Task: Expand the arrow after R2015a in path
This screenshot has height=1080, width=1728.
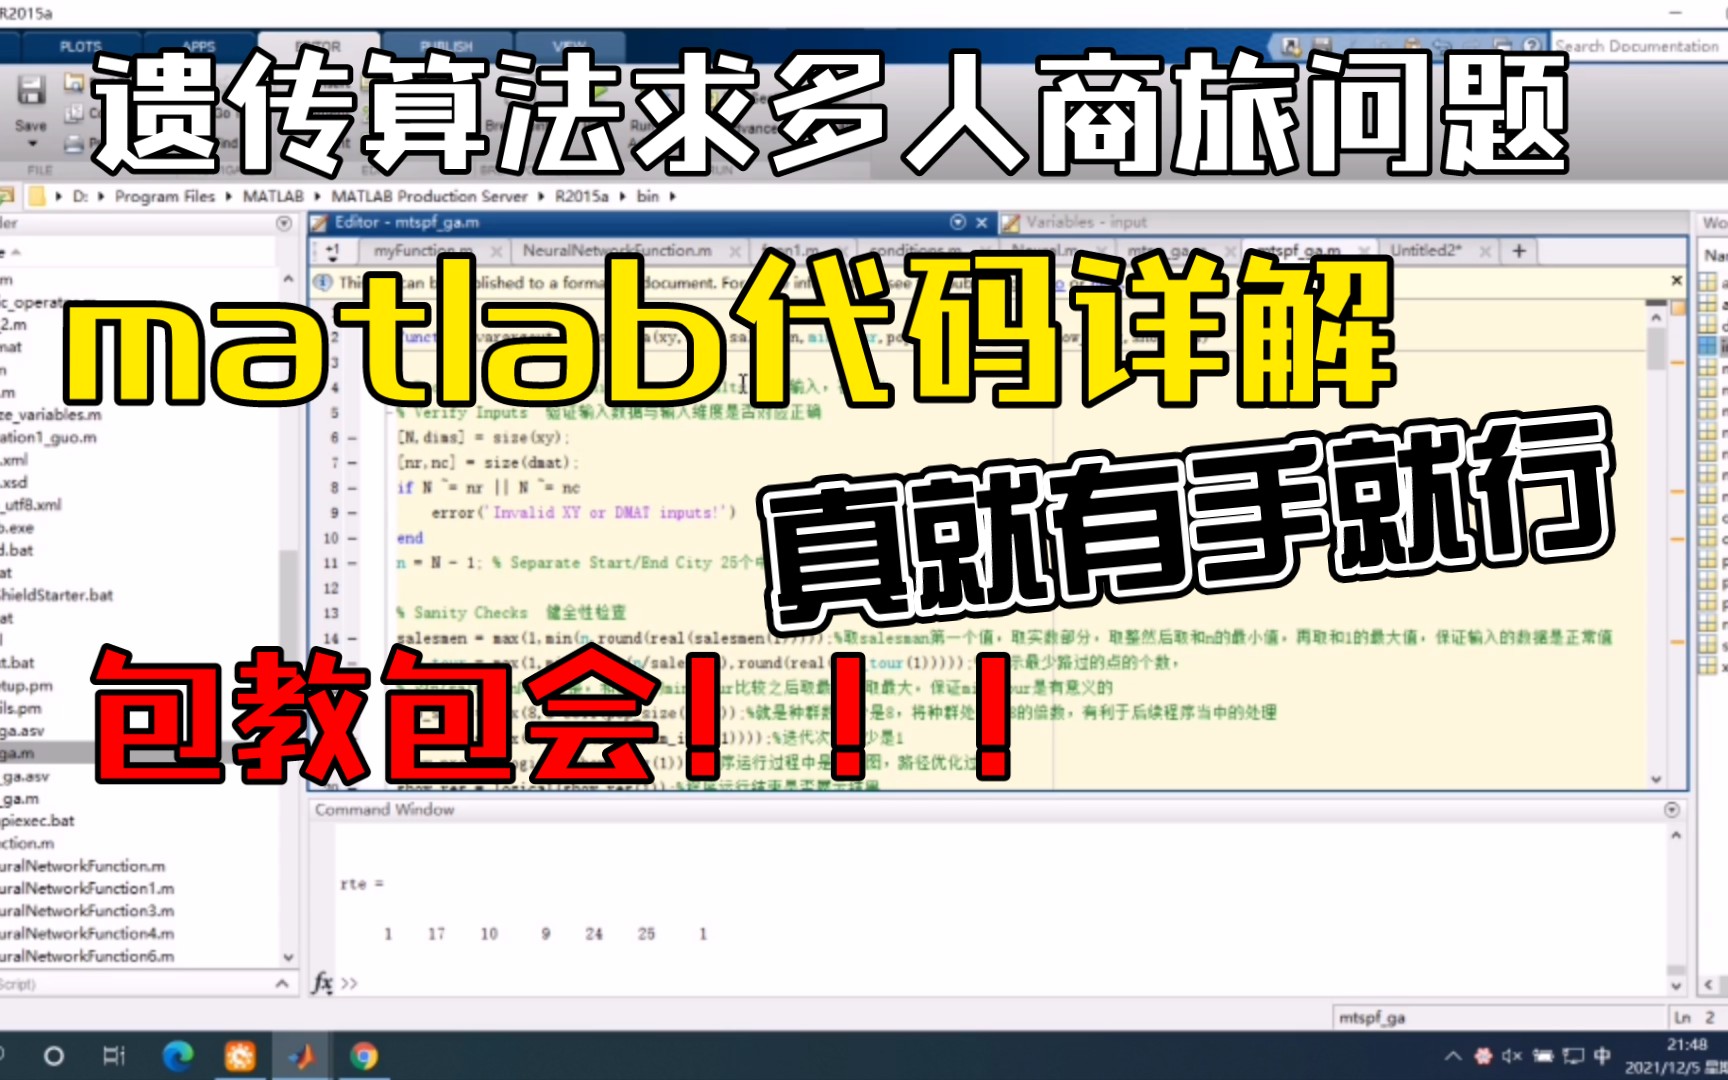Action: coord(622,196)
